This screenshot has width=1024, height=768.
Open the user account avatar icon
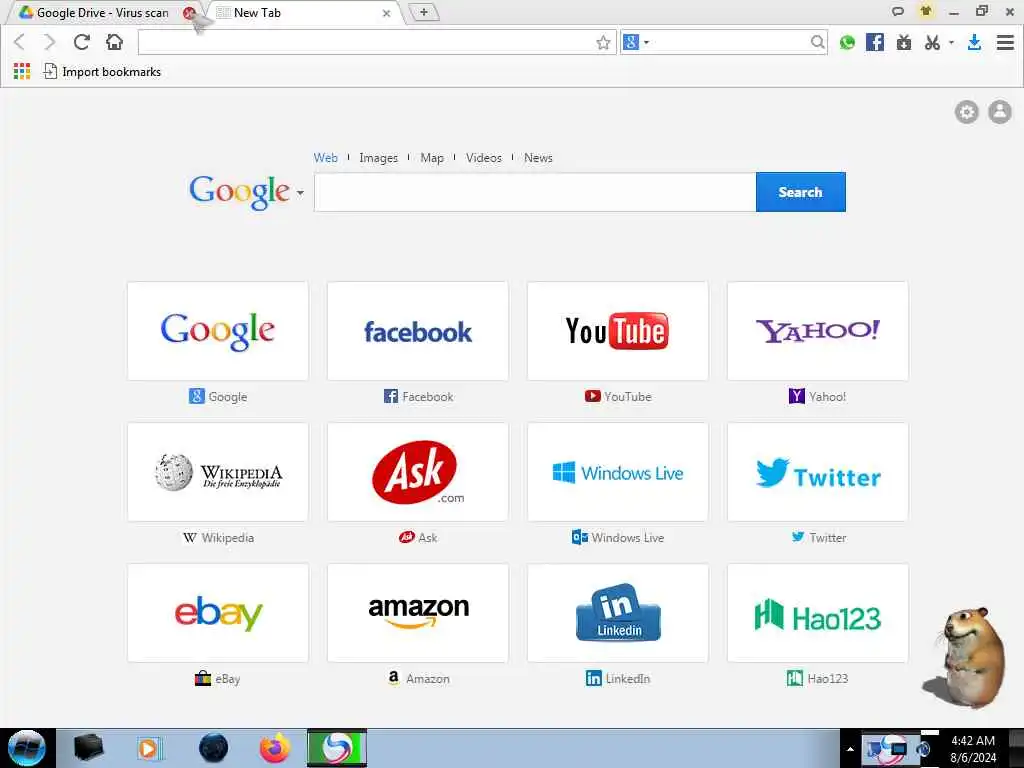[x=1000, y=112]
